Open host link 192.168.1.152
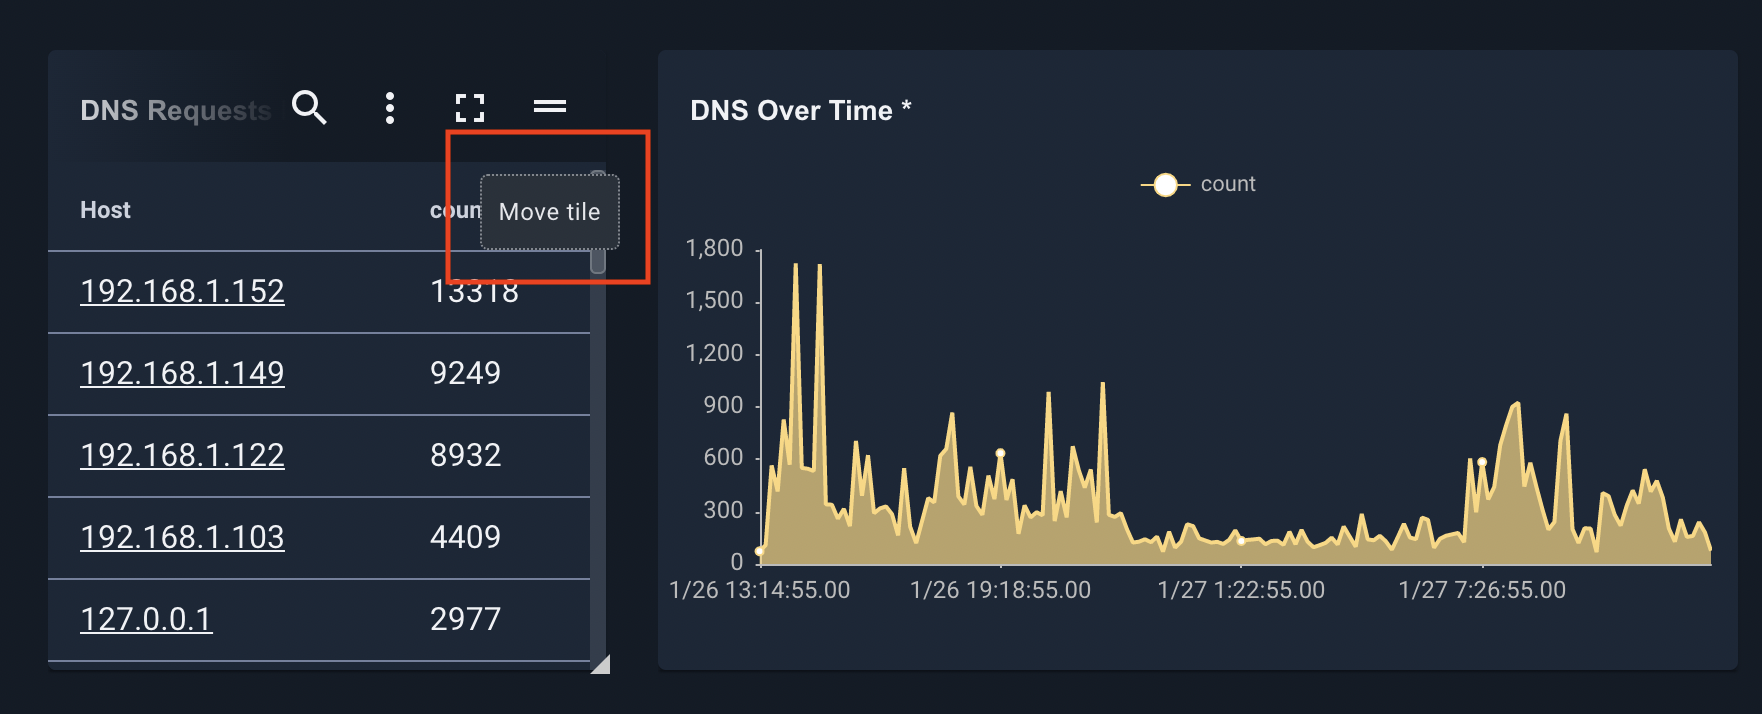This screenshot has width=1762, height=714. (182, 291)
